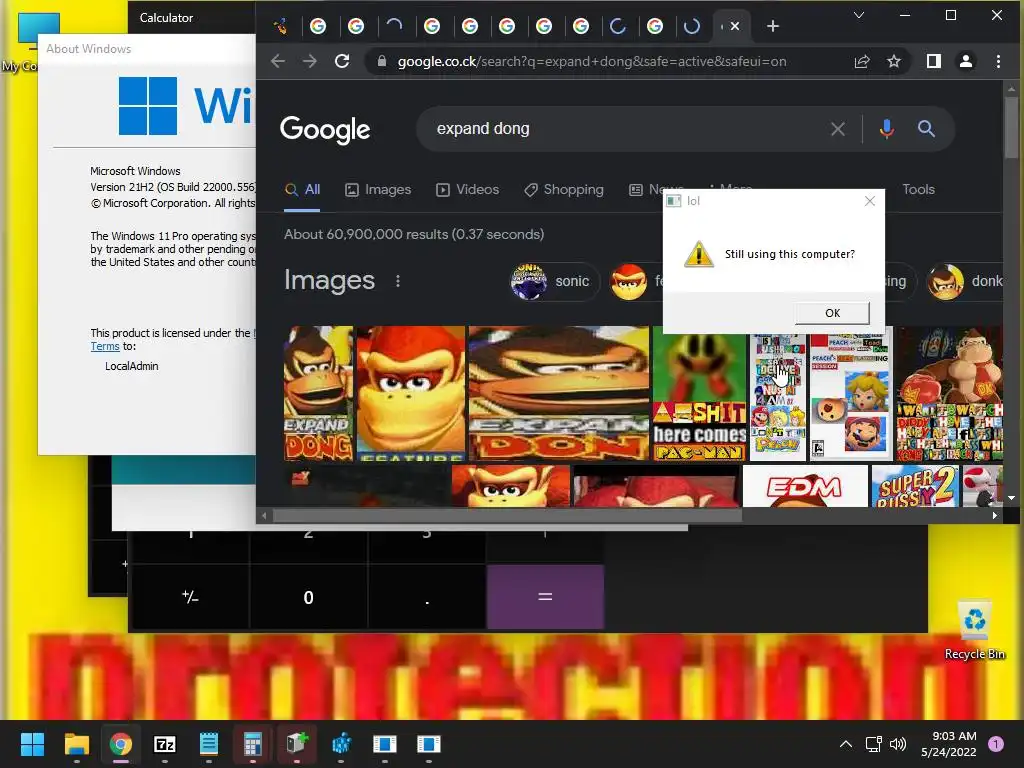1024x768 pixels.
Task: Open File Explorer from the taskbar
Action: (x=76, y=744)
